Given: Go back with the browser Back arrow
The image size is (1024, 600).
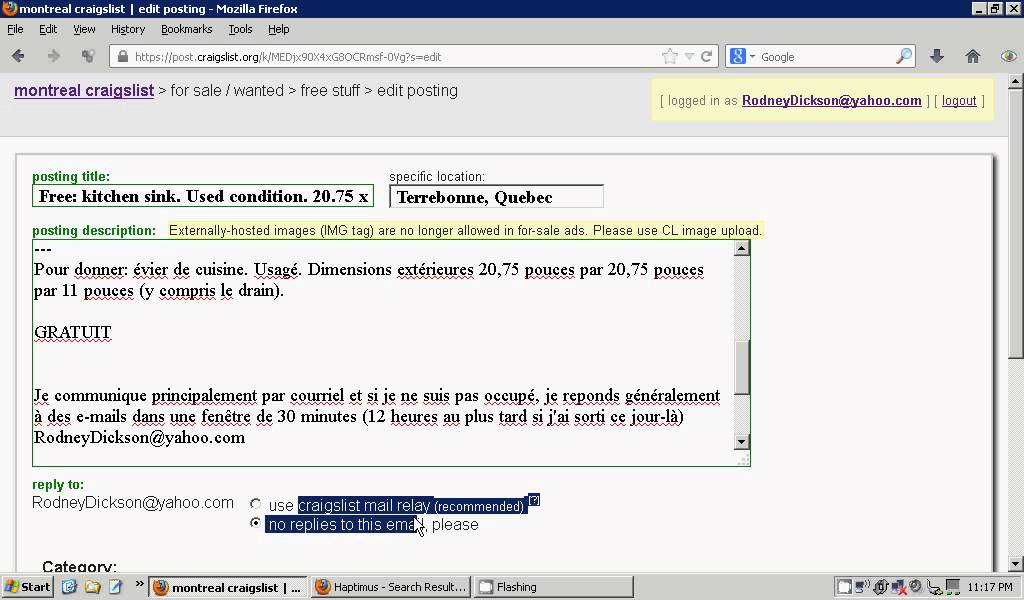Looking at the screenshot, I should pos(18,56).
